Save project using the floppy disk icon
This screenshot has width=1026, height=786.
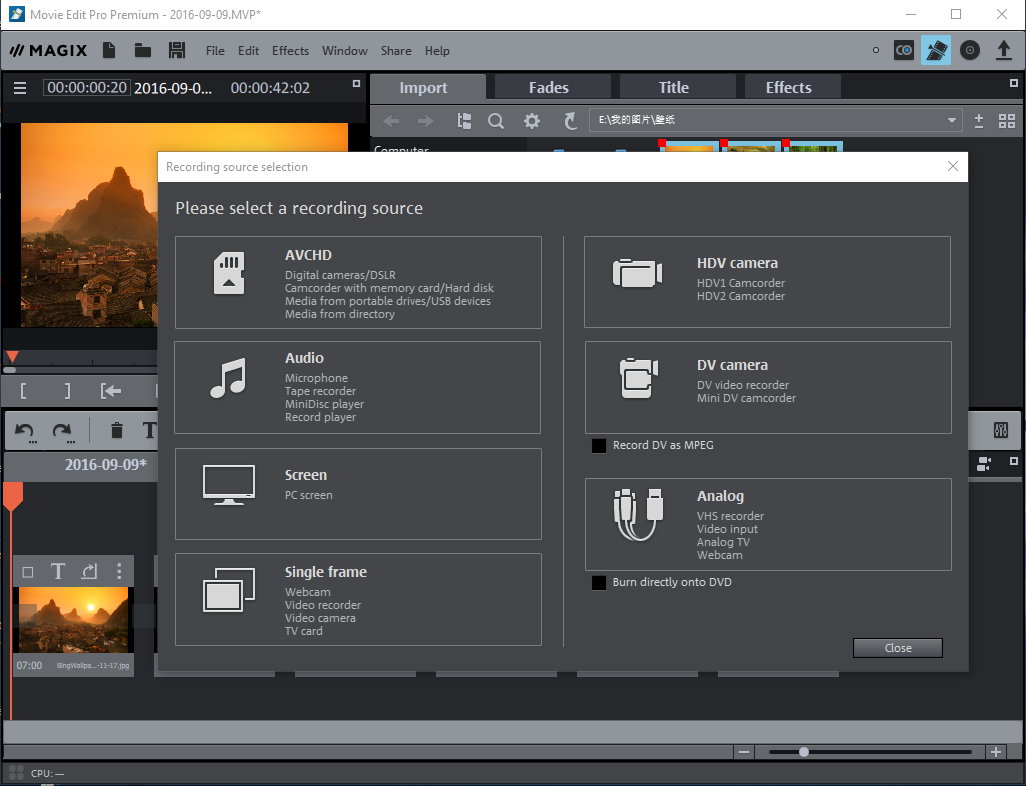coord(177,50)
